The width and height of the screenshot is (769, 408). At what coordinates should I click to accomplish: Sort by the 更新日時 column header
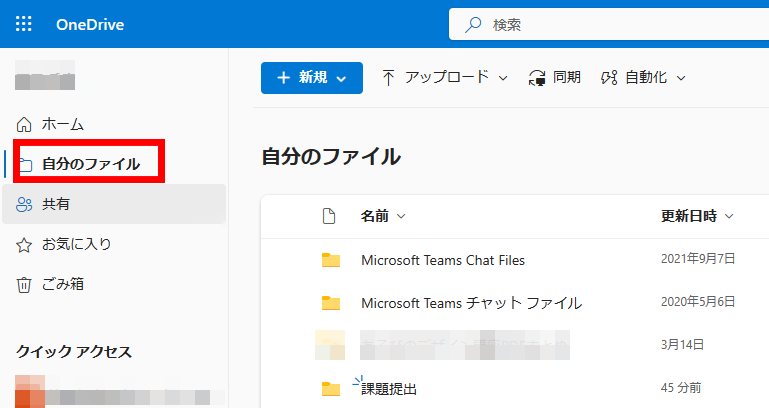697,216
